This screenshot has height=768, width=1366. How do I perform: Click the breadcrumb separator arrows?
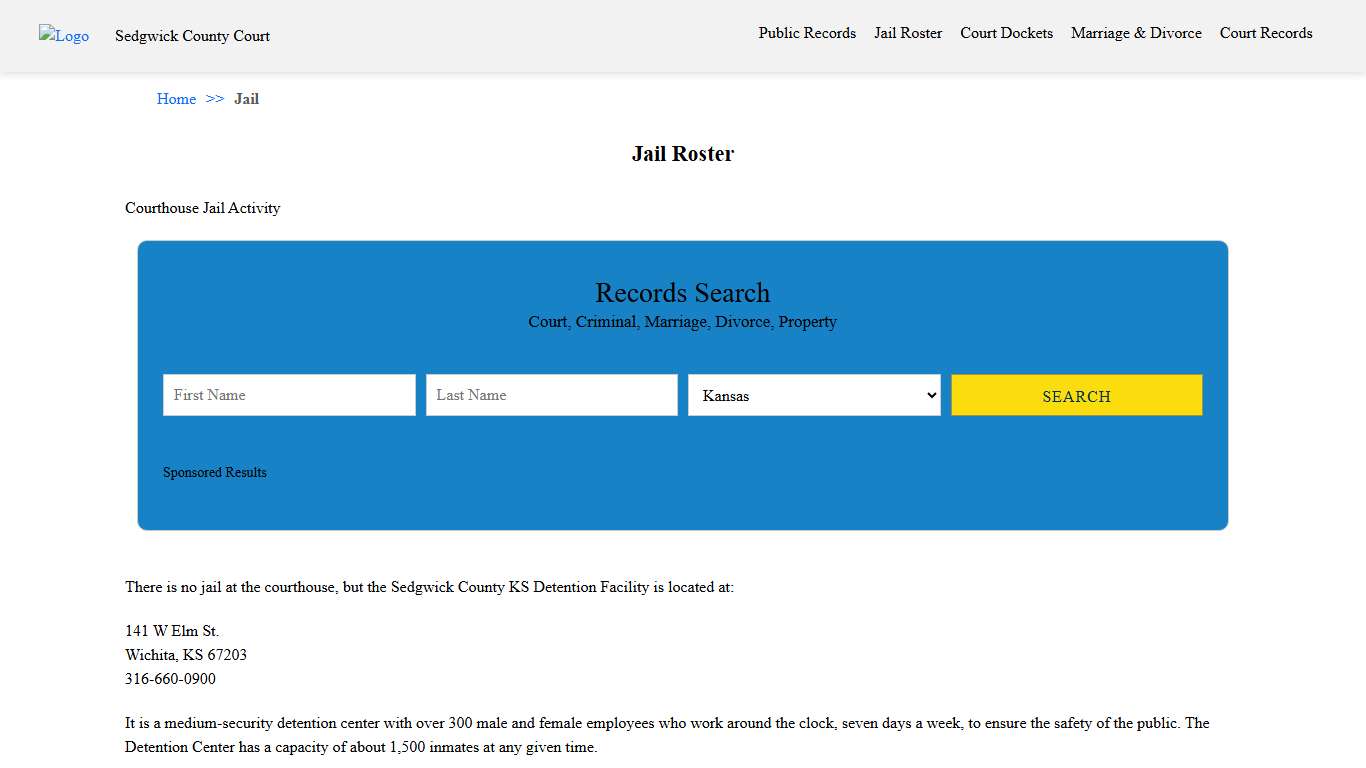(x=215, y=99)
